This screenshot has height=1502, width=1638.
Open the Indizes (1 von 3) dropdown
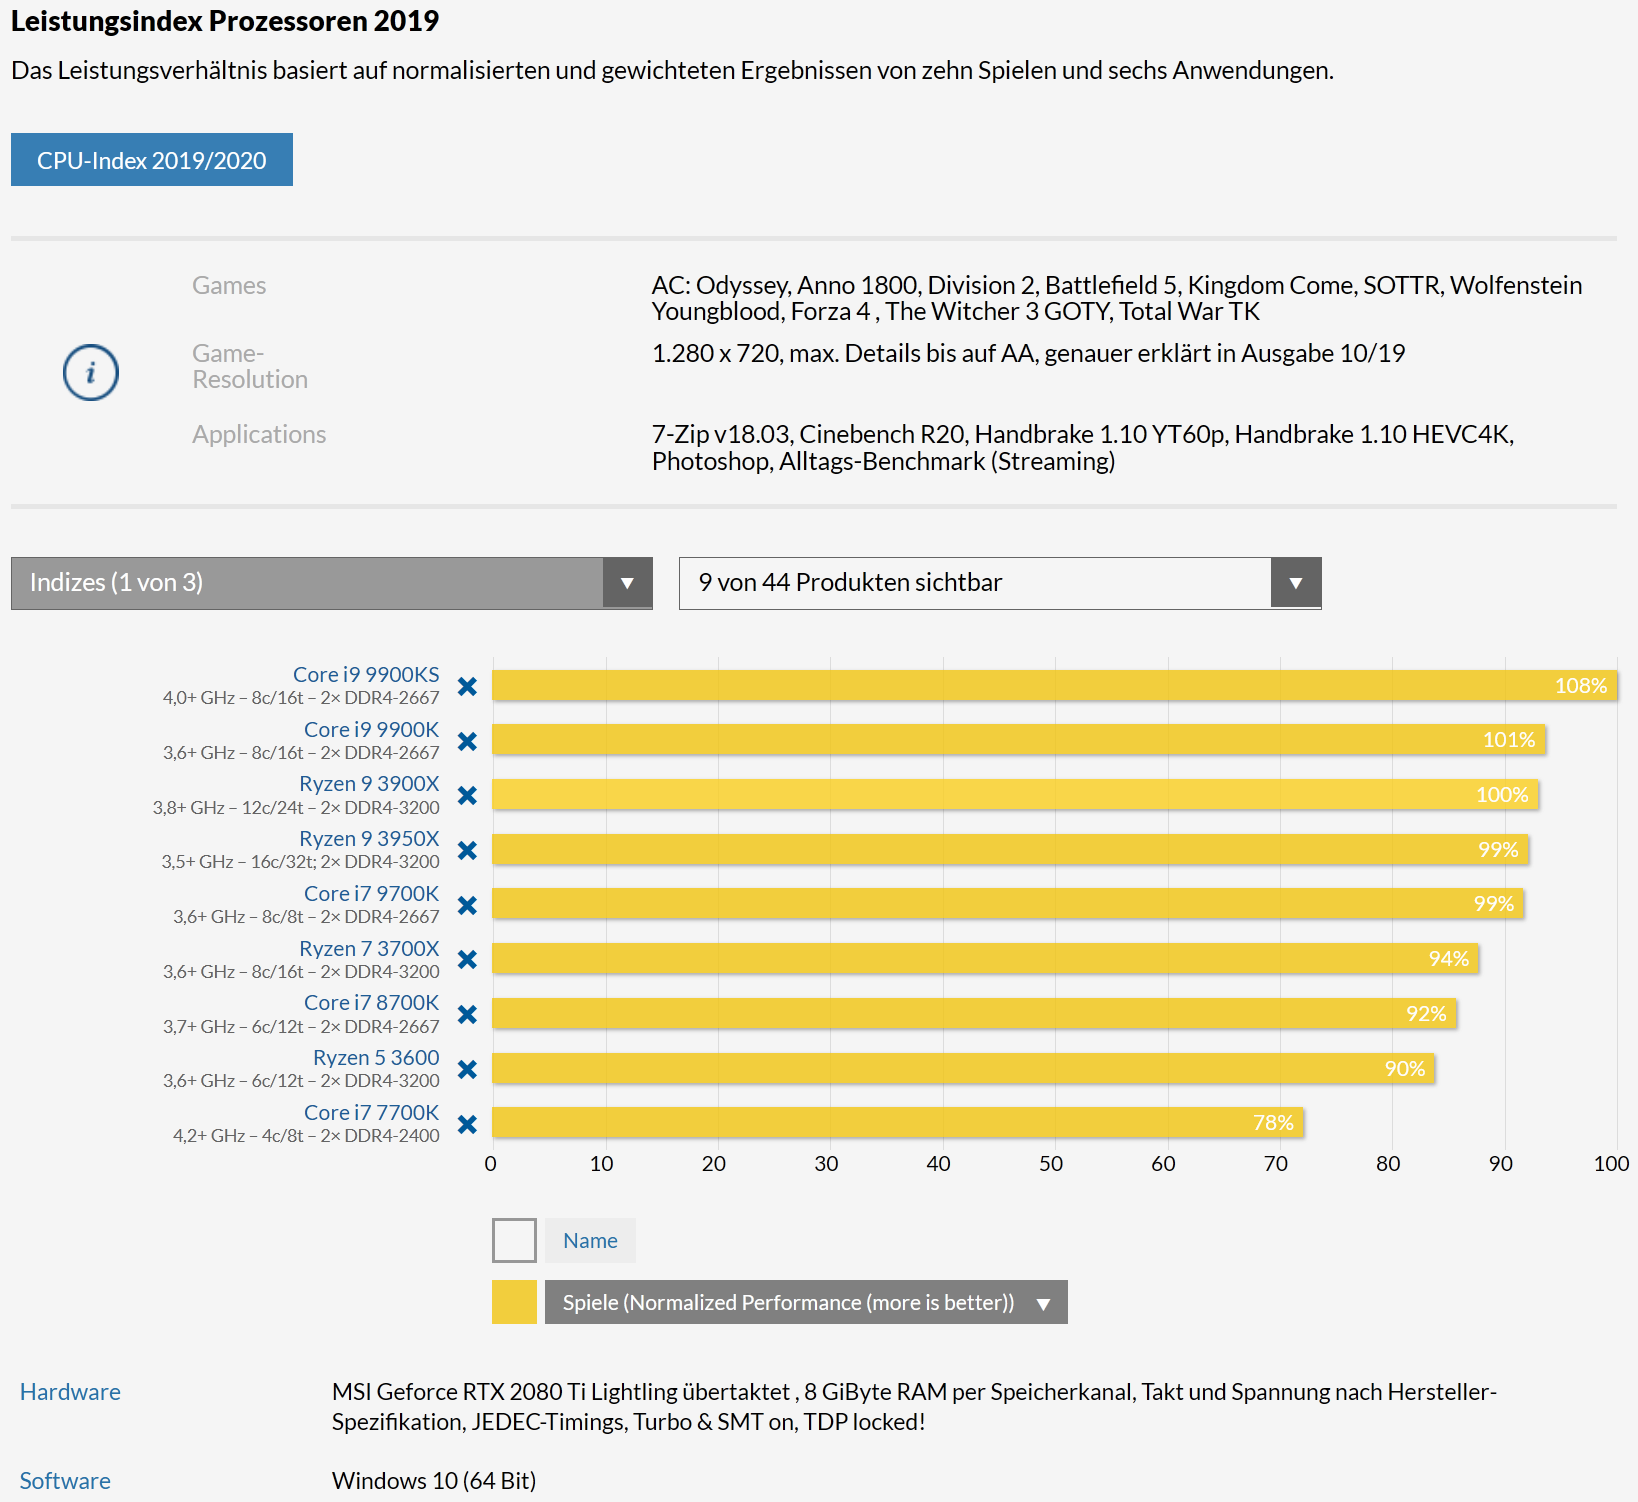tap(332, 583)
